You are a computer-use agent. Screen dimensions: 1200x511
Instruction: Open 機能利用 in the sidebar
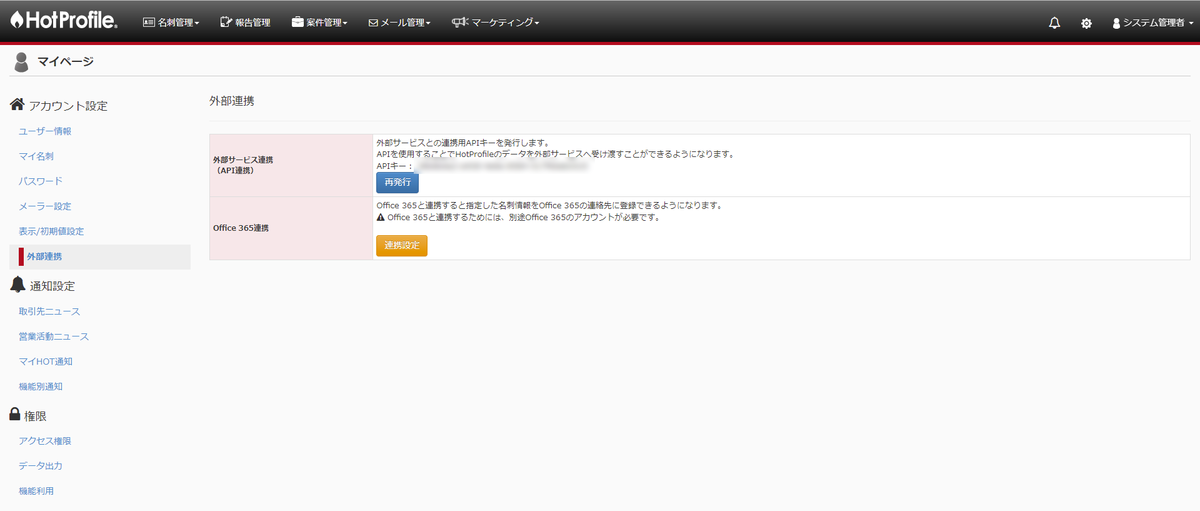point(36,491)
